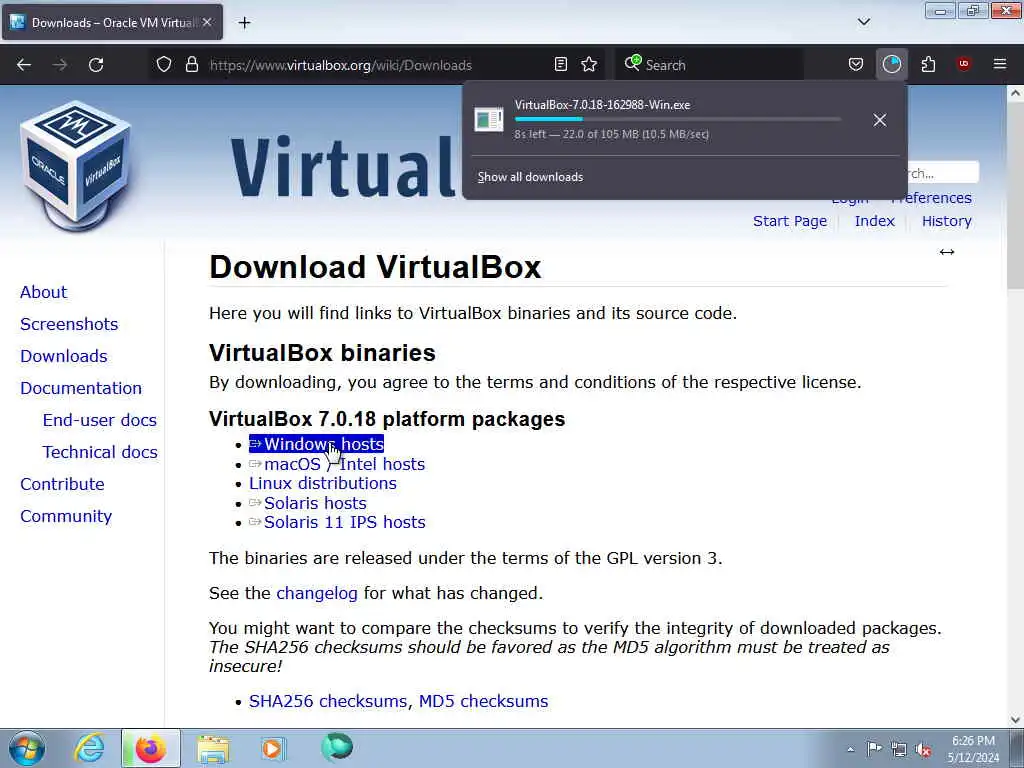This screenshot has width=1024, height=768.
Task: Click the downloads progress toolbar icon
Action: [891, 65]
